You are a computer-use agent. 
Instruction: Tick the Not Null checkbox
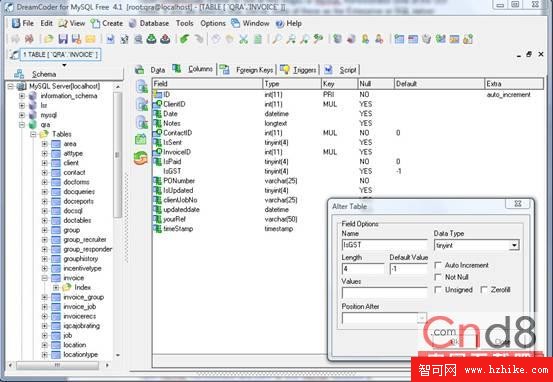438,277
